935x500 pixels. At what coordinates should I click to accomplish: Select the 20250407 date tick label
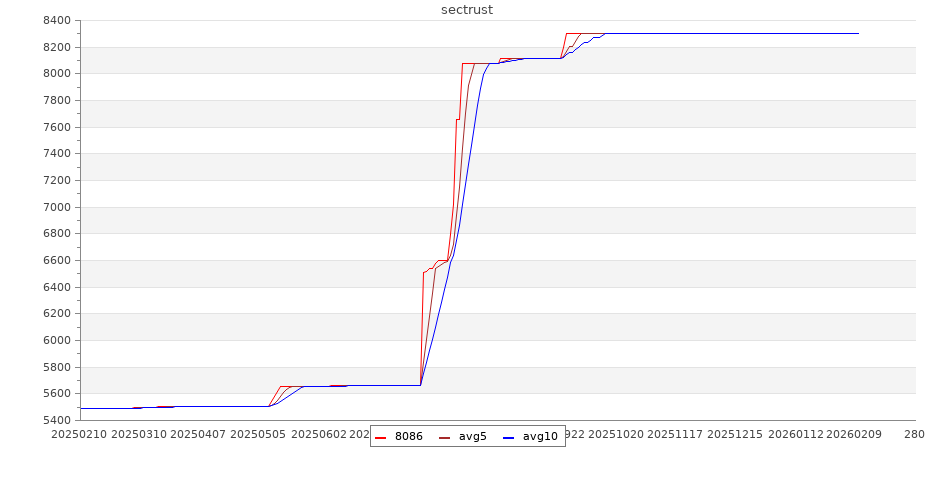[x=199, y=434]
